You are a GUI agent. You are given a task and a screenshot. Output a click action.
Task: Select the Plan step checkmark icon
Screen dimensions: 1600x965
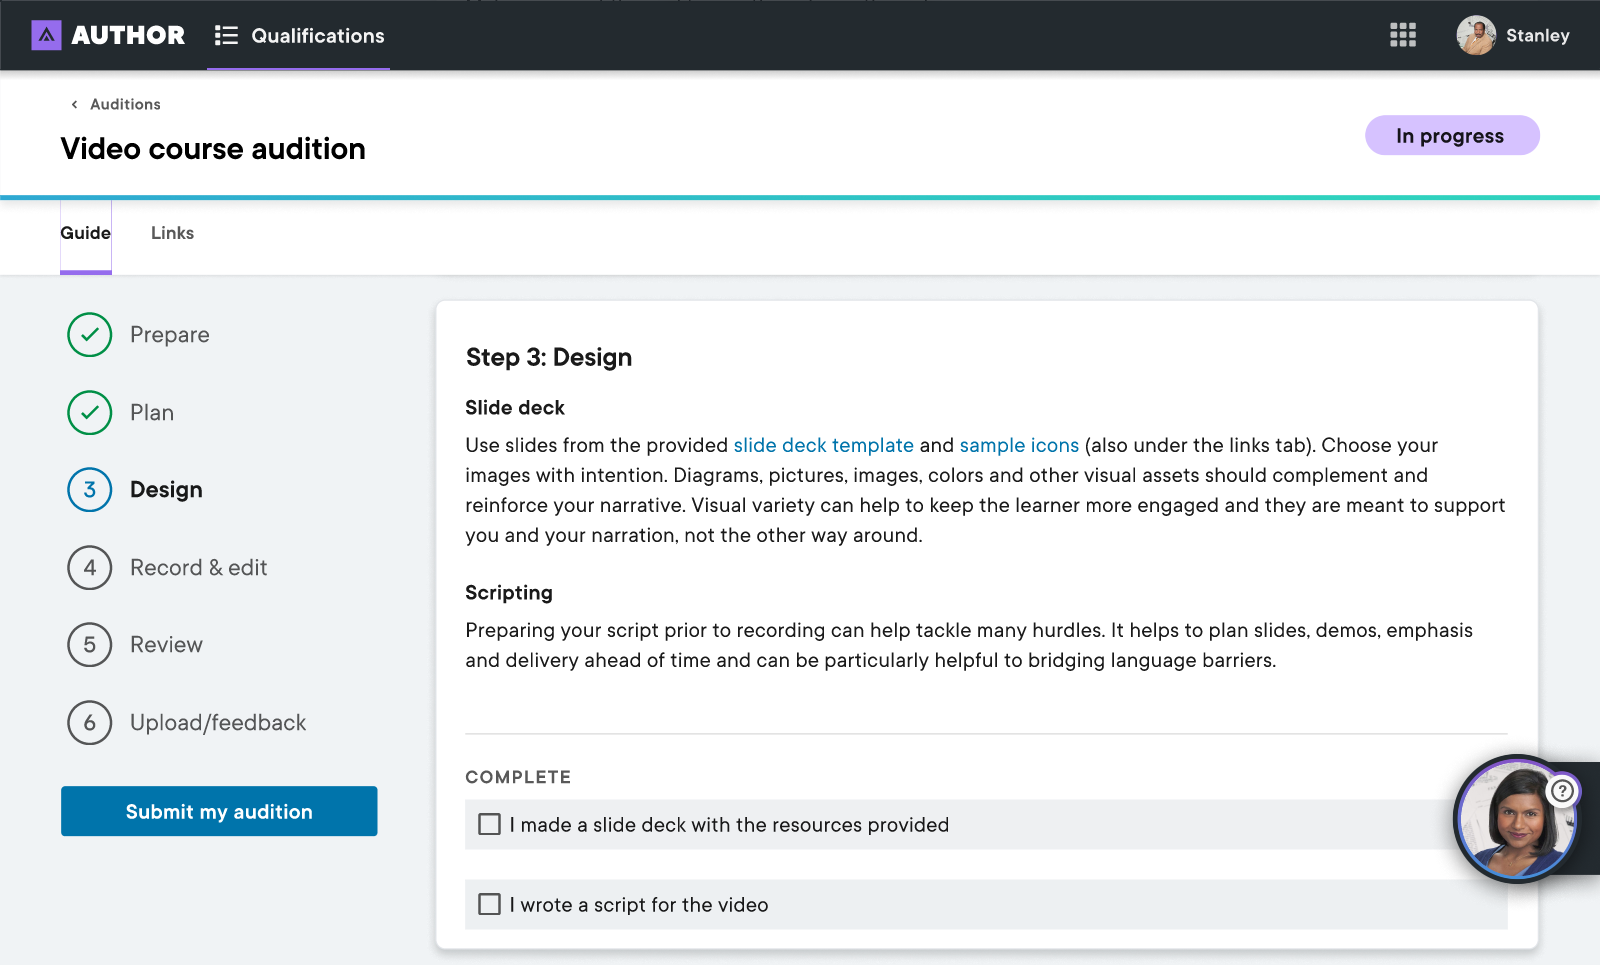90,413
